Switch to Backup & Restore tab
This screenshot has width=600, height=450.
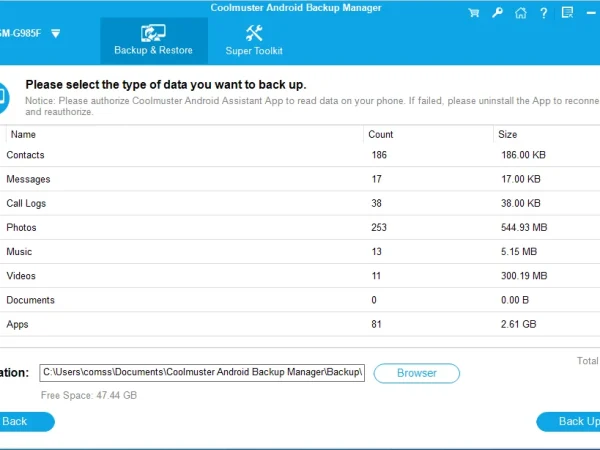coord(153,40)
